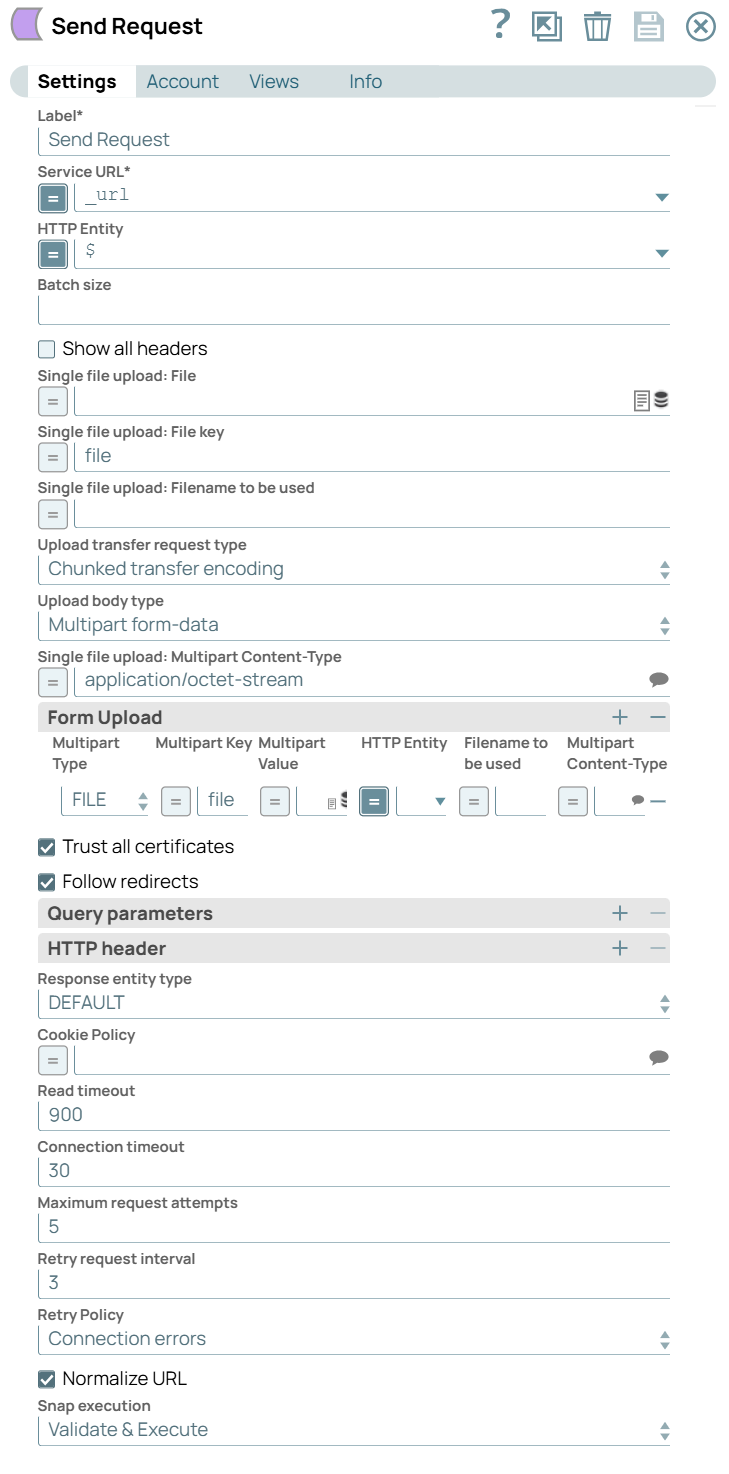Open the Views tab
This screenshot has height=1474, width=729.
pyautogui.click(x=273, y=81)
